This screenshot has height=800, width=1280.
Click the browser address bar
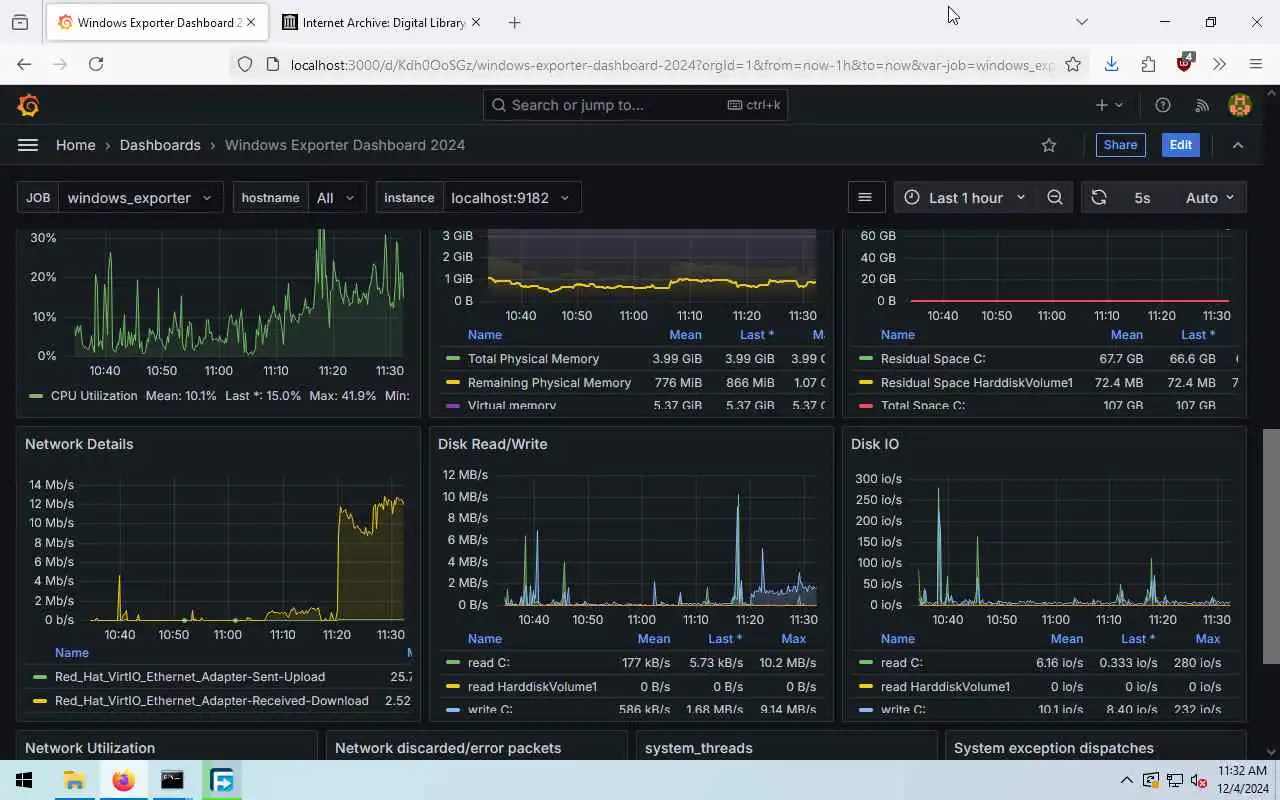click(x=670, y=64)
